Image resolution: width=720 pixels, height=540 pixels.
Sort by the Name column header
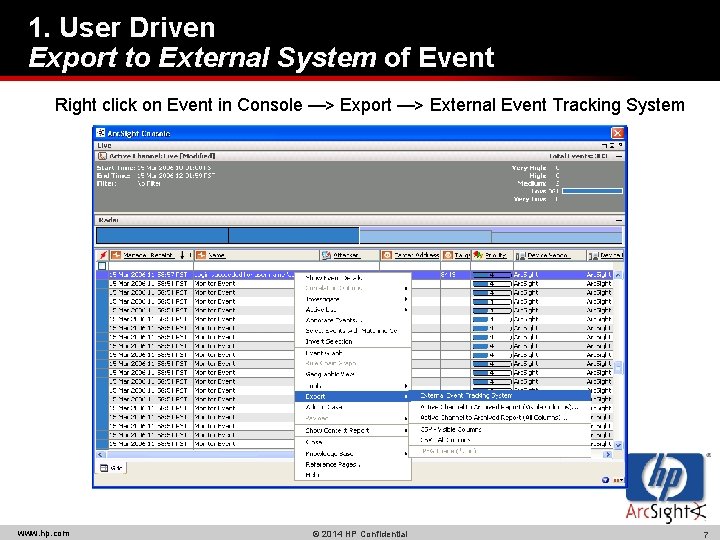pyautogui.click(x=257, y=255)
